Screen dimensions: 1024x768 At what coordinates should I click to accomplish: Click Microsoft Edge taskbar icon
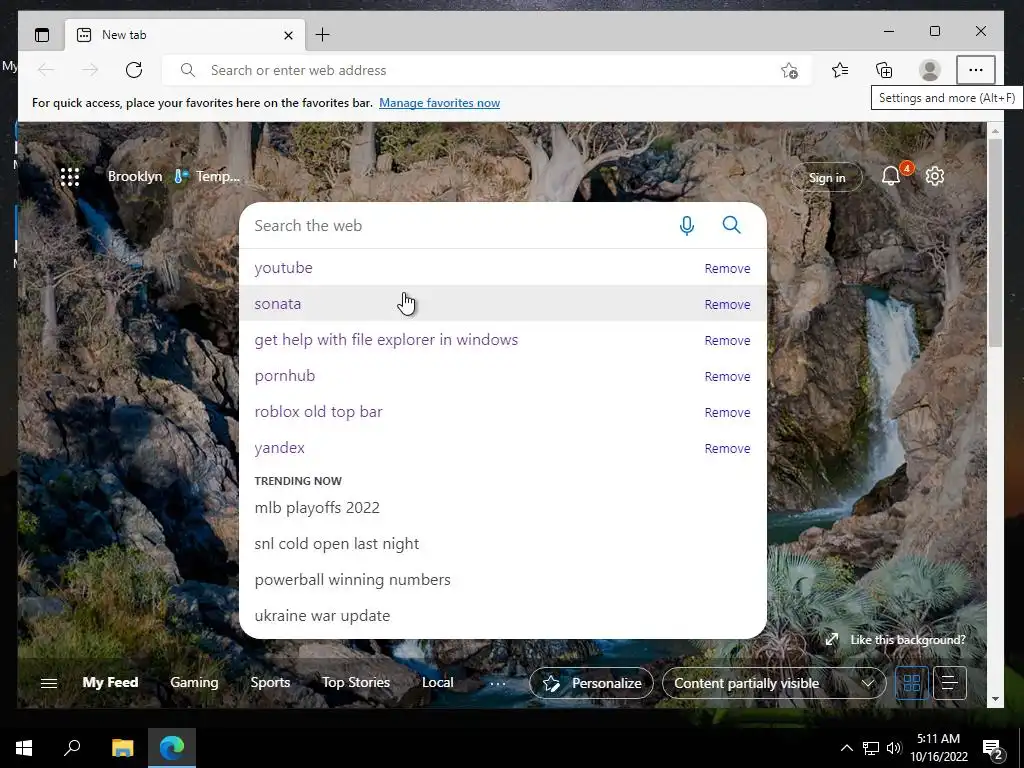(172, 748)
